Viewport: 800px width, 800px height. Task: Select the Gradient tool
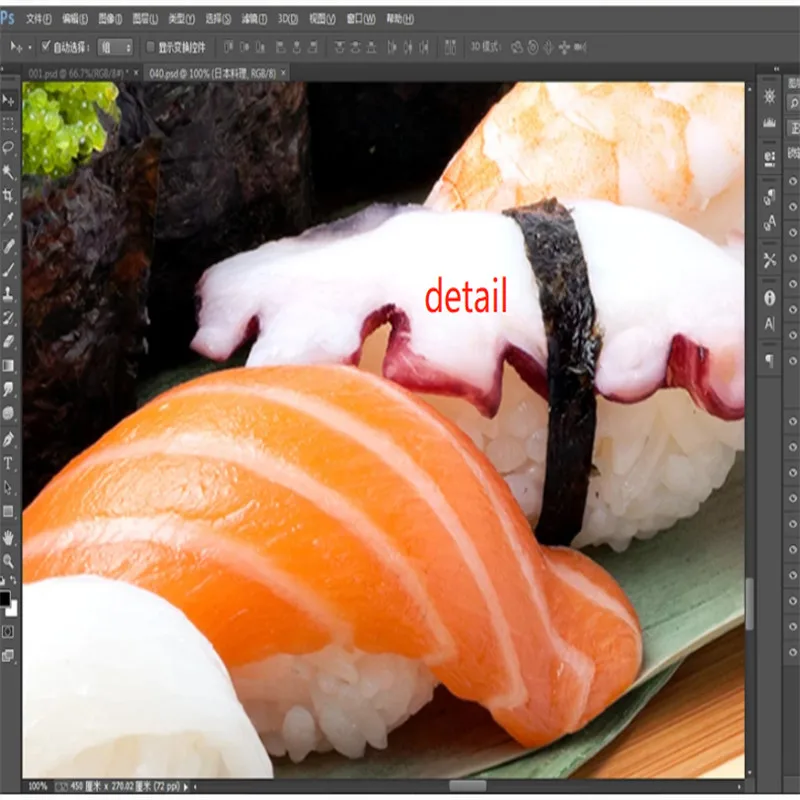pyautogui.click(x=8, y=365)
